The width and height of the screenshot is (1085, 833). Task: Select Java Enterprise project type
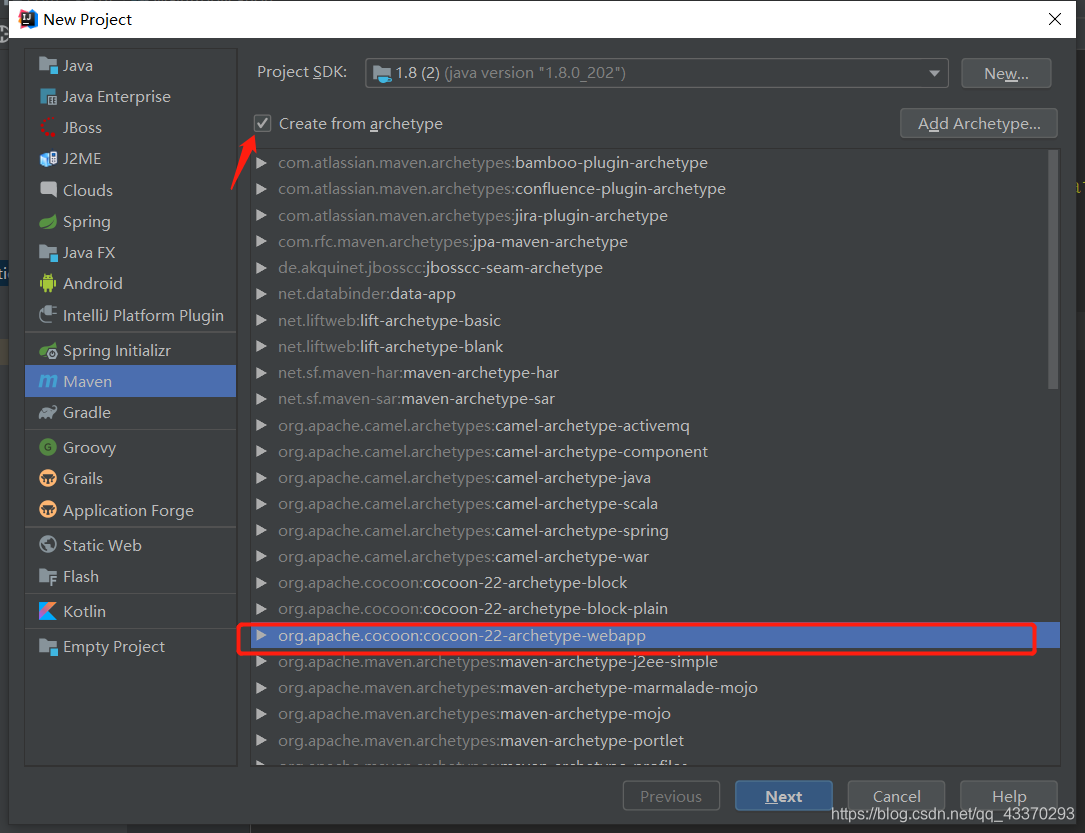pyautogui.click(x=130, y=97)
